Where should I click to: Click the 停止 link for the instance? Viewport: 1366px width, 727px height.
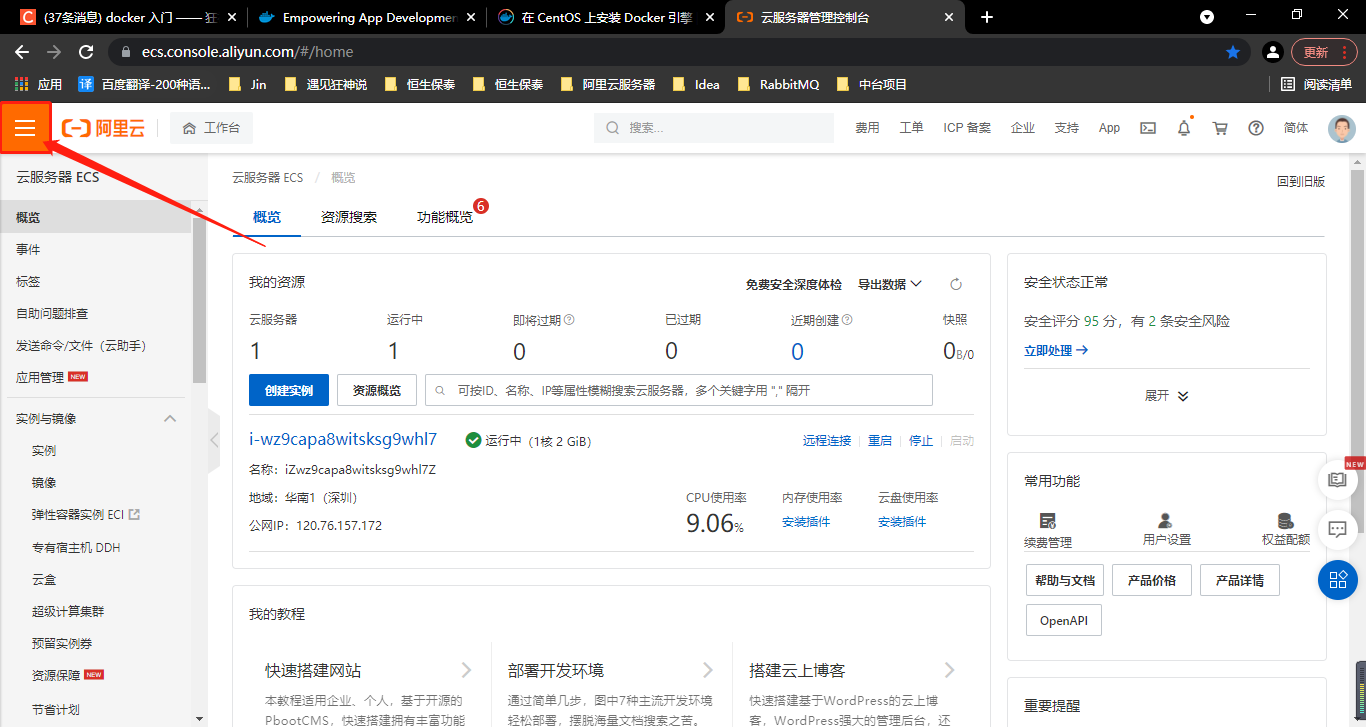921,440
